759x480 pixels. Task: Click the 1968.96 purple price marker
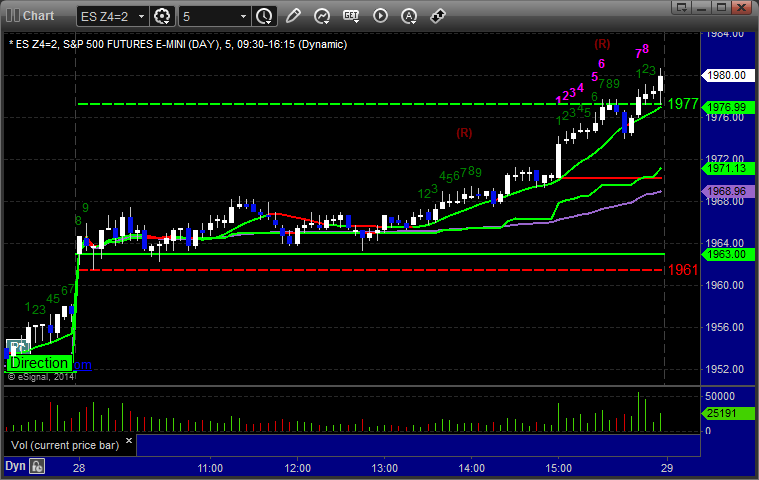pyautogui.click(x=728, y=191)
